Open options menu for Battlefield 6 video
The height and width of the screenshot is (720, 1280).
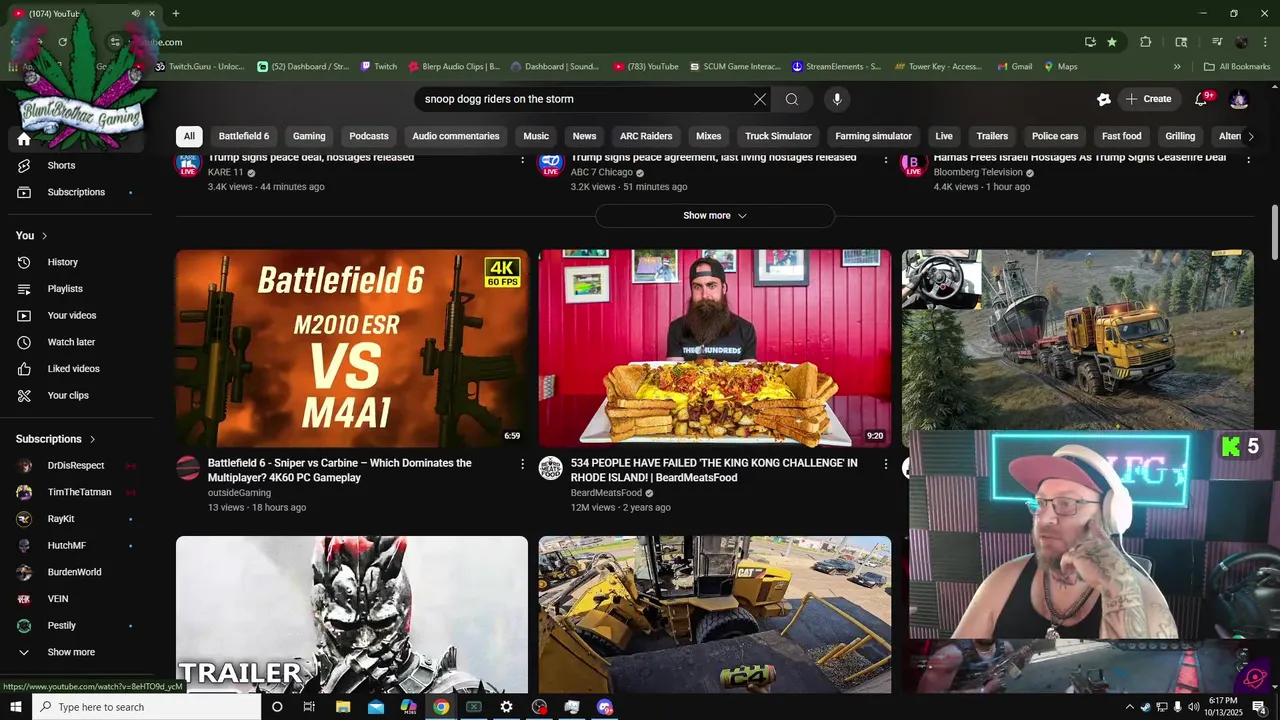(x=522, y=464)
